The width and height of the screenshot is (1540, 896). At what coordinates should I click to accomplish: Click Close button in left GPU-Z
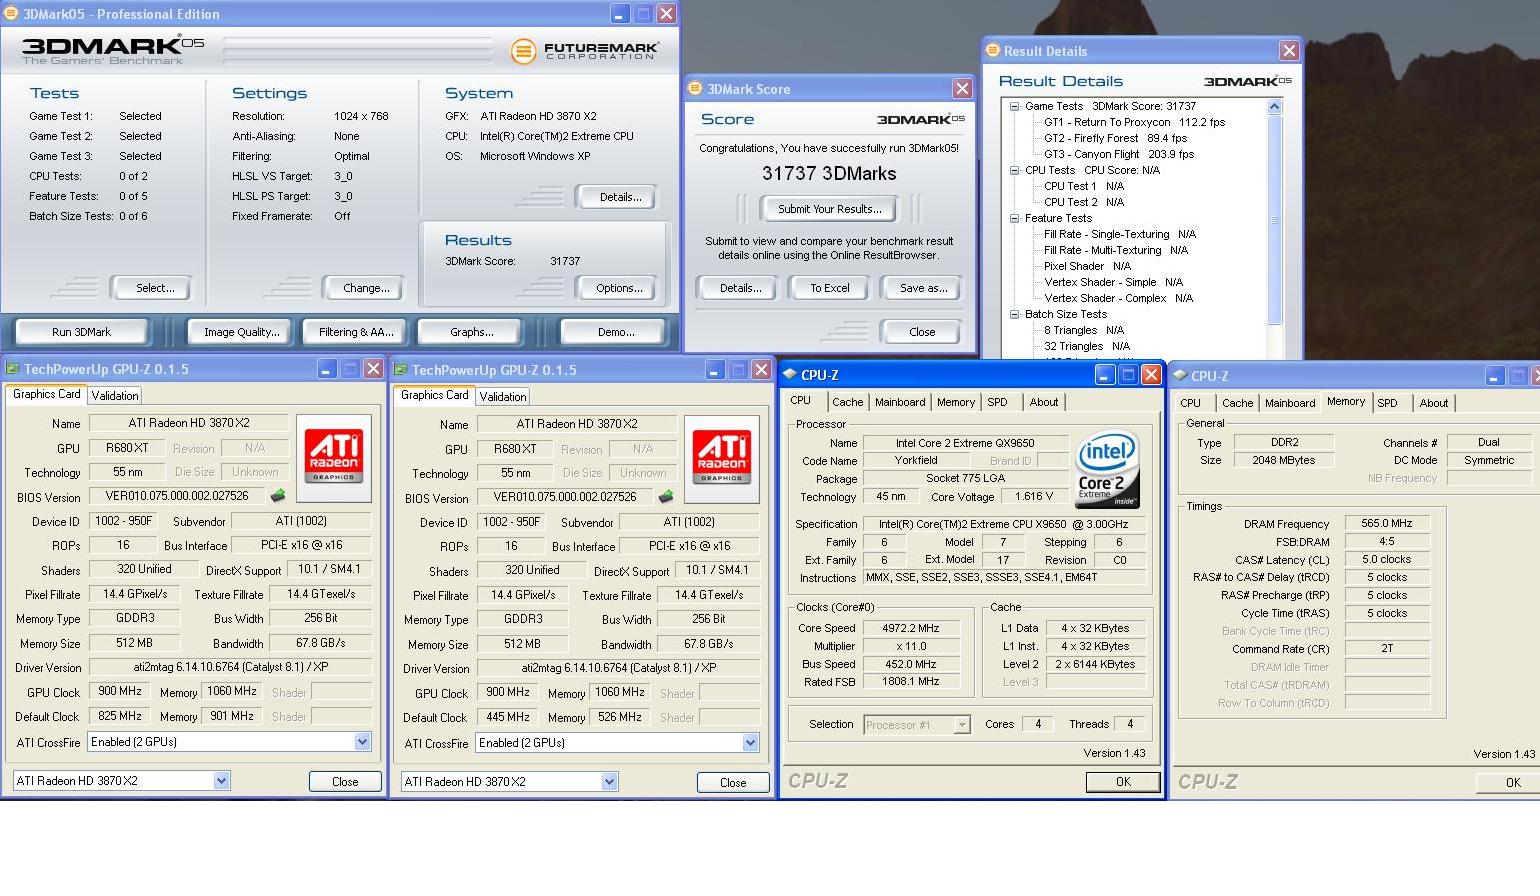[x=345, y=782]
